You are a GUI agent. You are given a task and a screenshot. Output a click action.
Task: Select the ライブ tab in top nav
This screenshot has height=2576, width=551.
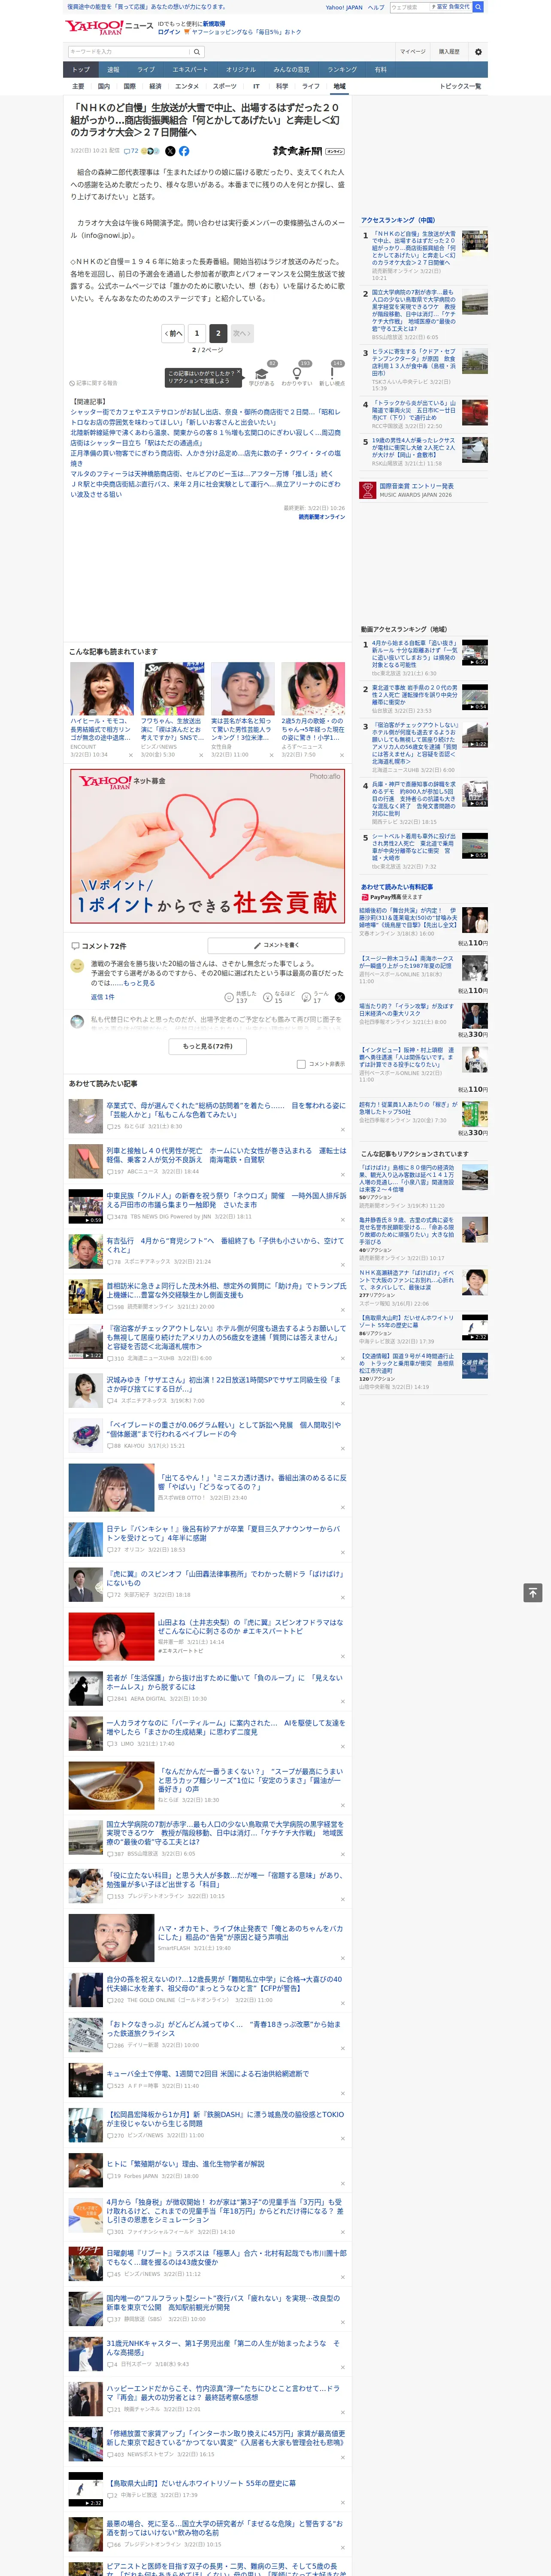[x=146, y=70]
